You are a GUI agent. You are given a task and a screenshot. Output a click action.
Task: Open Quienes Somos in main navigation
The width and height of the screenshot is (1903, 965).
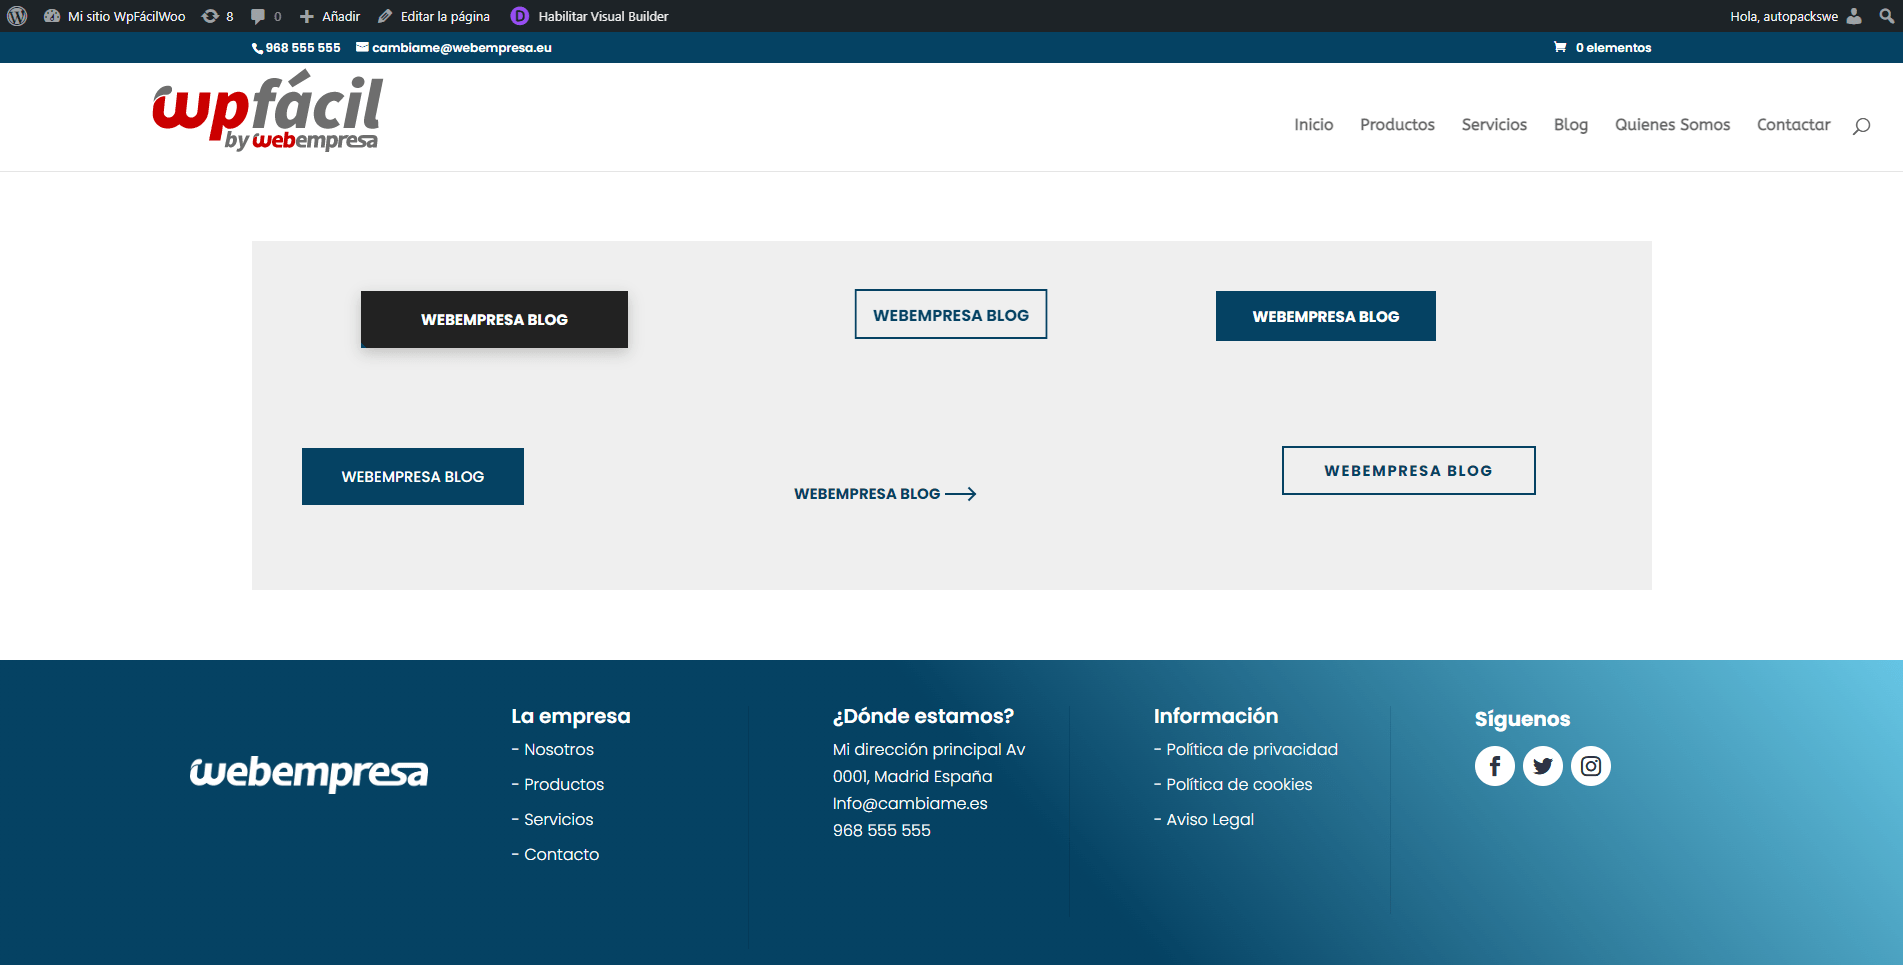[1672, 125]
